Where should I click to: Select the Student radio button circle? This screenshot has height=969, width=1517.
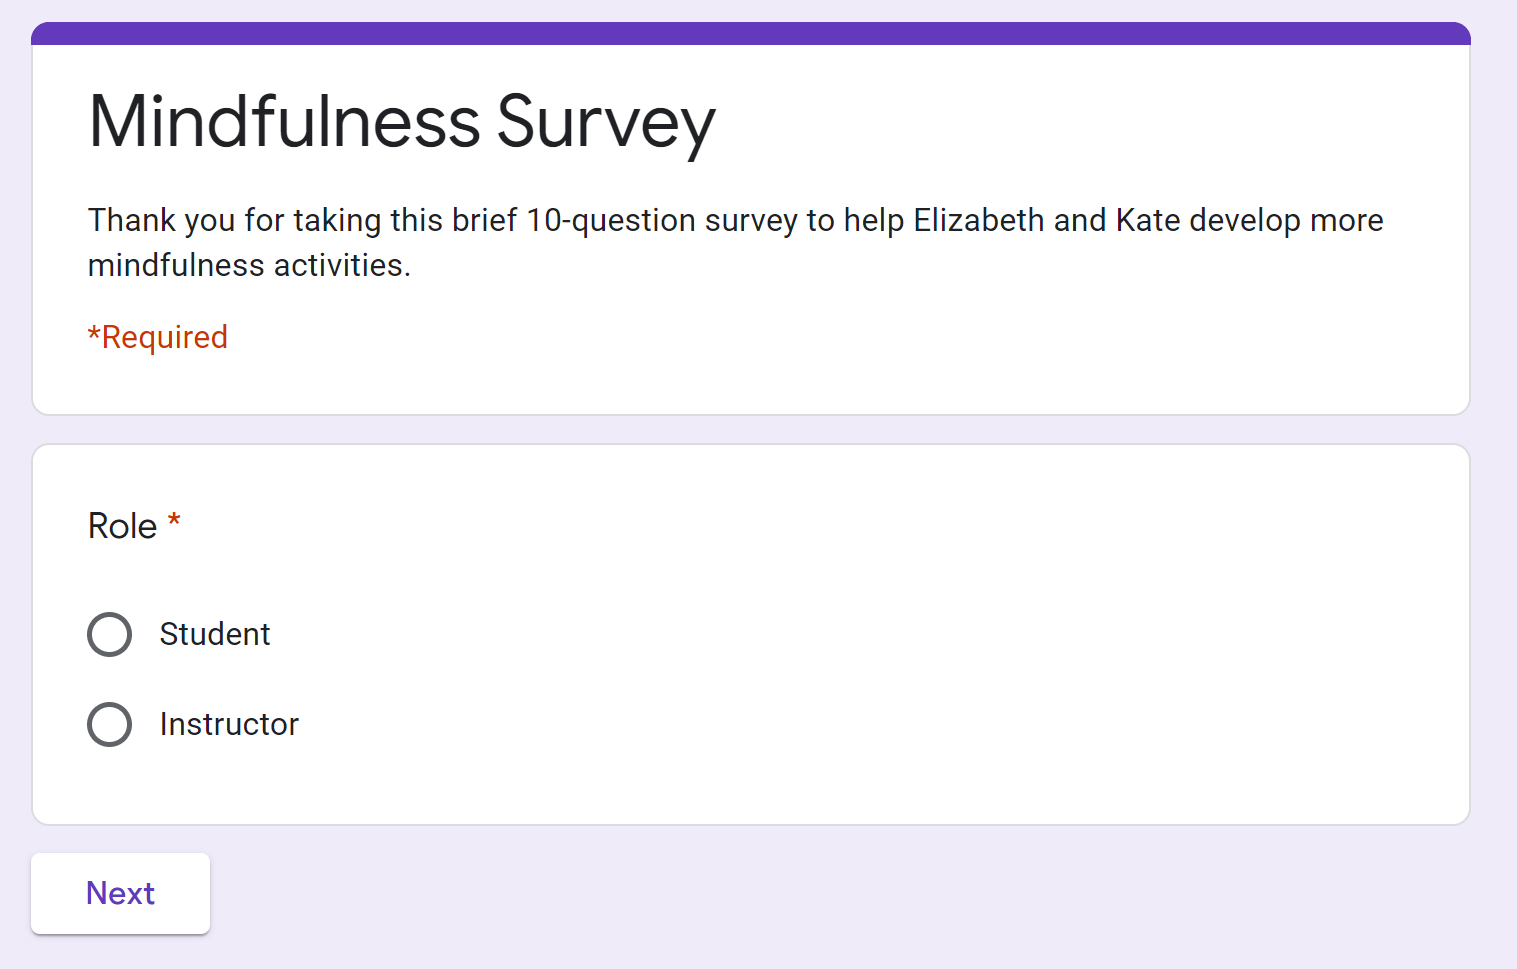pos(110,634)
